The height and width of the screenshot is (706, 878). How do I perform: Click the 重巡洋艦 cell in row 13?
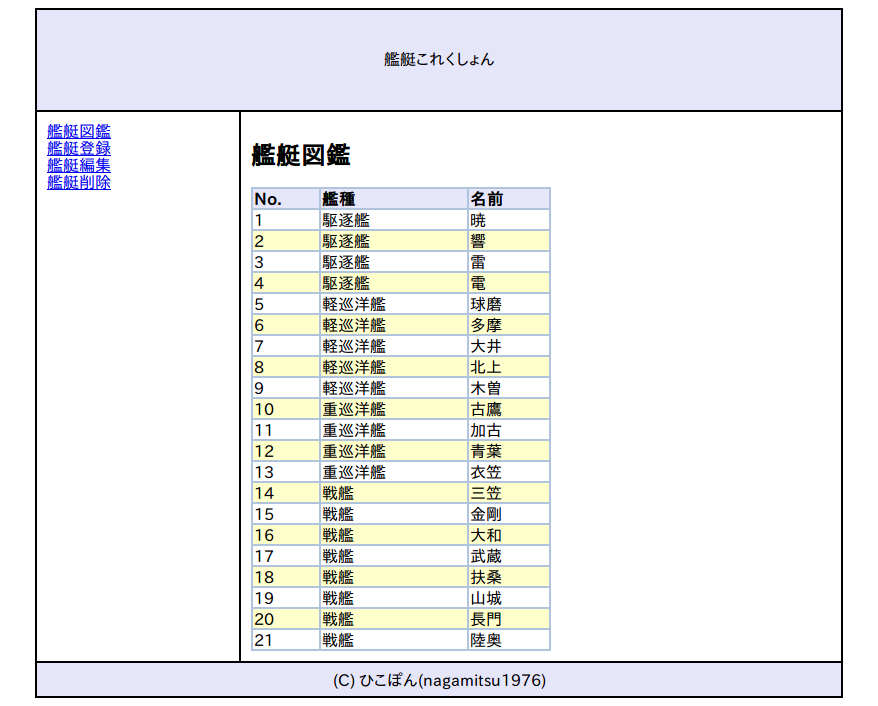click(394, 472)
